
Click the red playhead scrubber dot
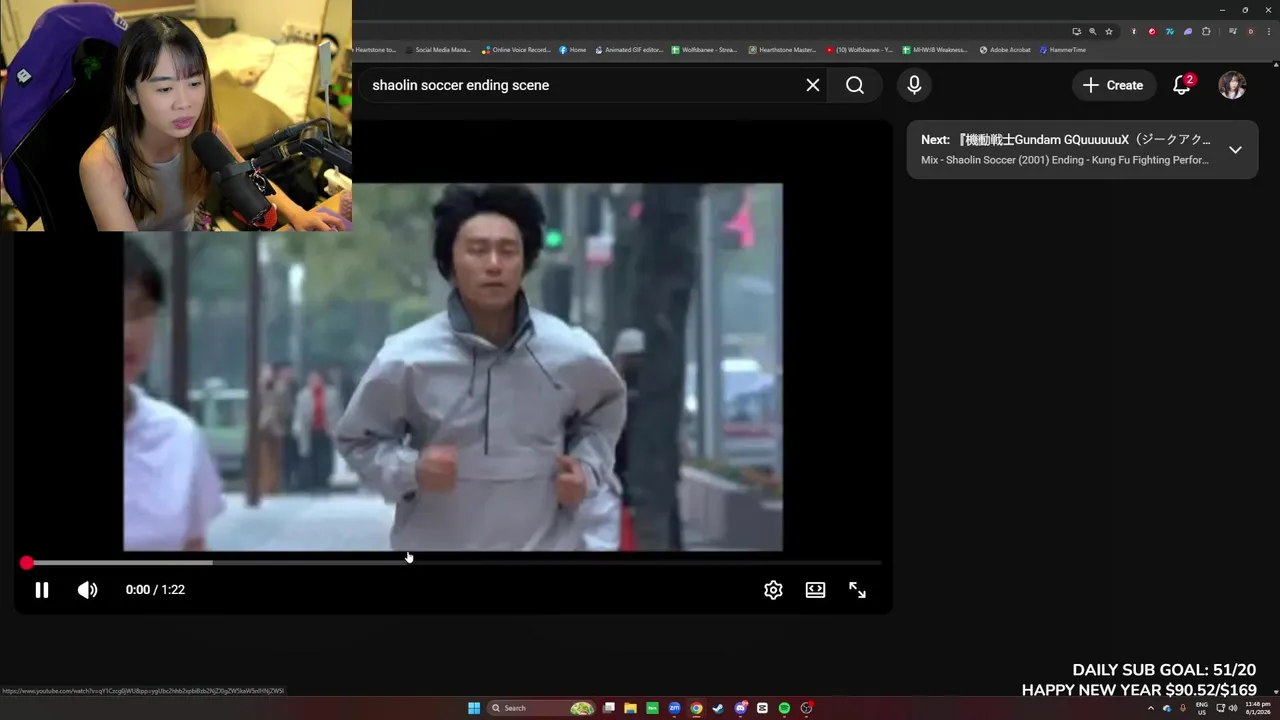tap(26, 563)
